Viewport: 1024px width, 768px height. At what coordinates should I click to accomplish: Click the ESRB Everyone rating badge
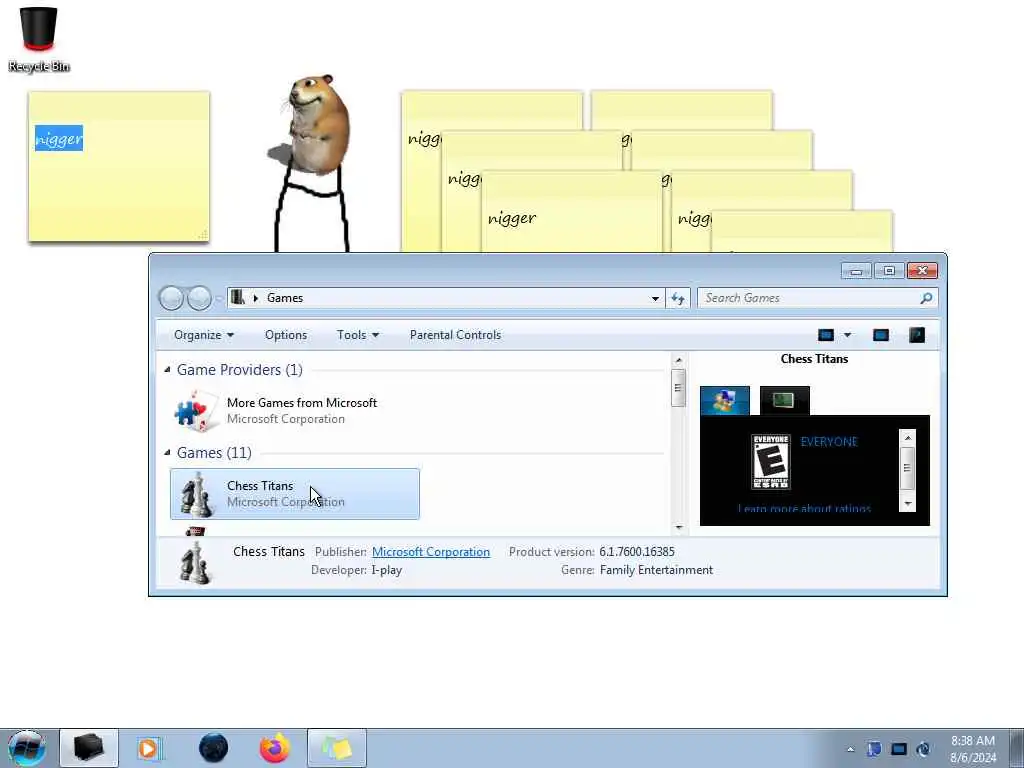point(771,461)
